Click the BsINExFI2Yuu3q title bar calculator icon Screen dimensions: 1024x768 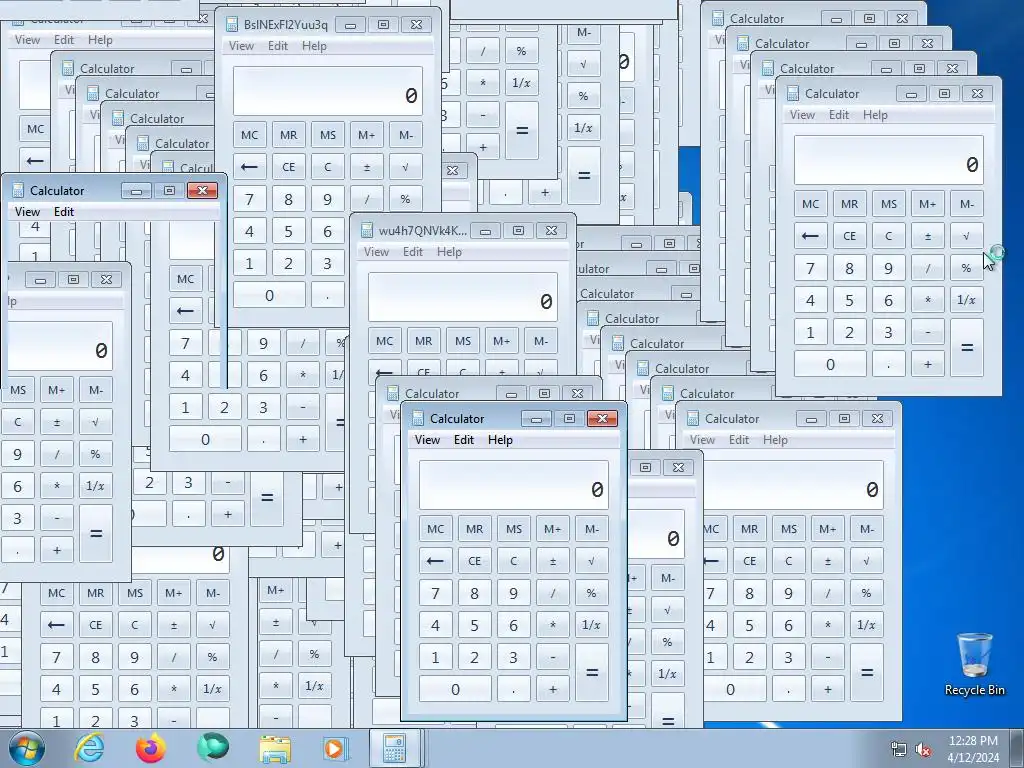(232, 25)
